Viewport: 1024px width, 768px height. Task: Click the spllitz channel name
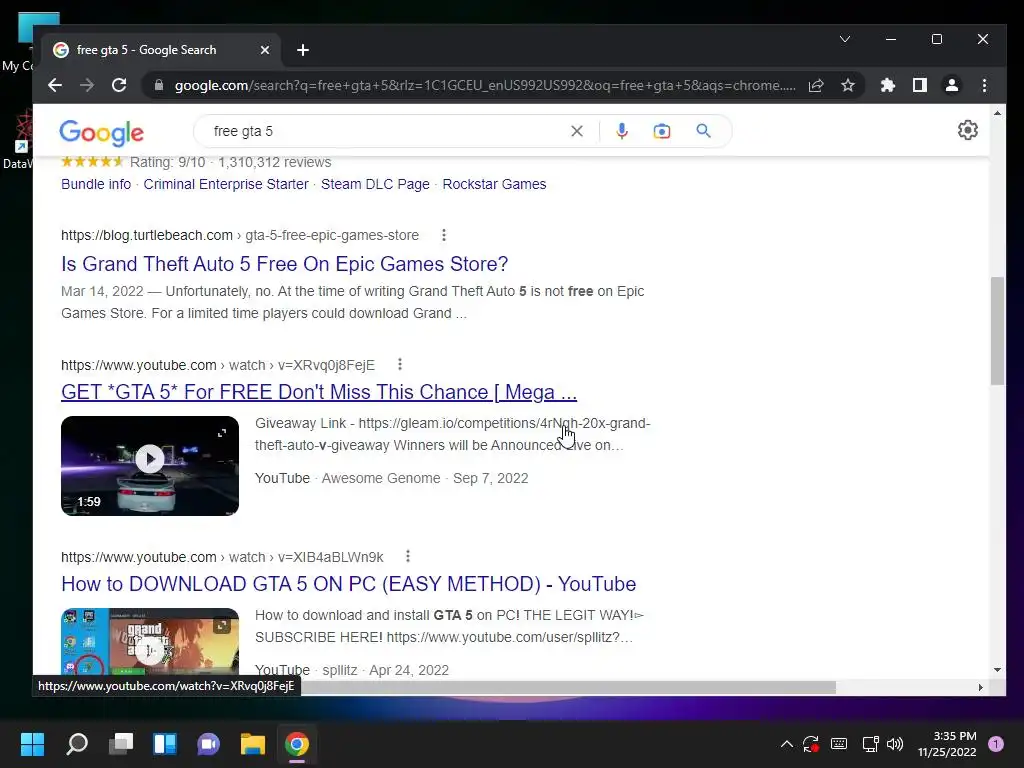coord(340,670)
